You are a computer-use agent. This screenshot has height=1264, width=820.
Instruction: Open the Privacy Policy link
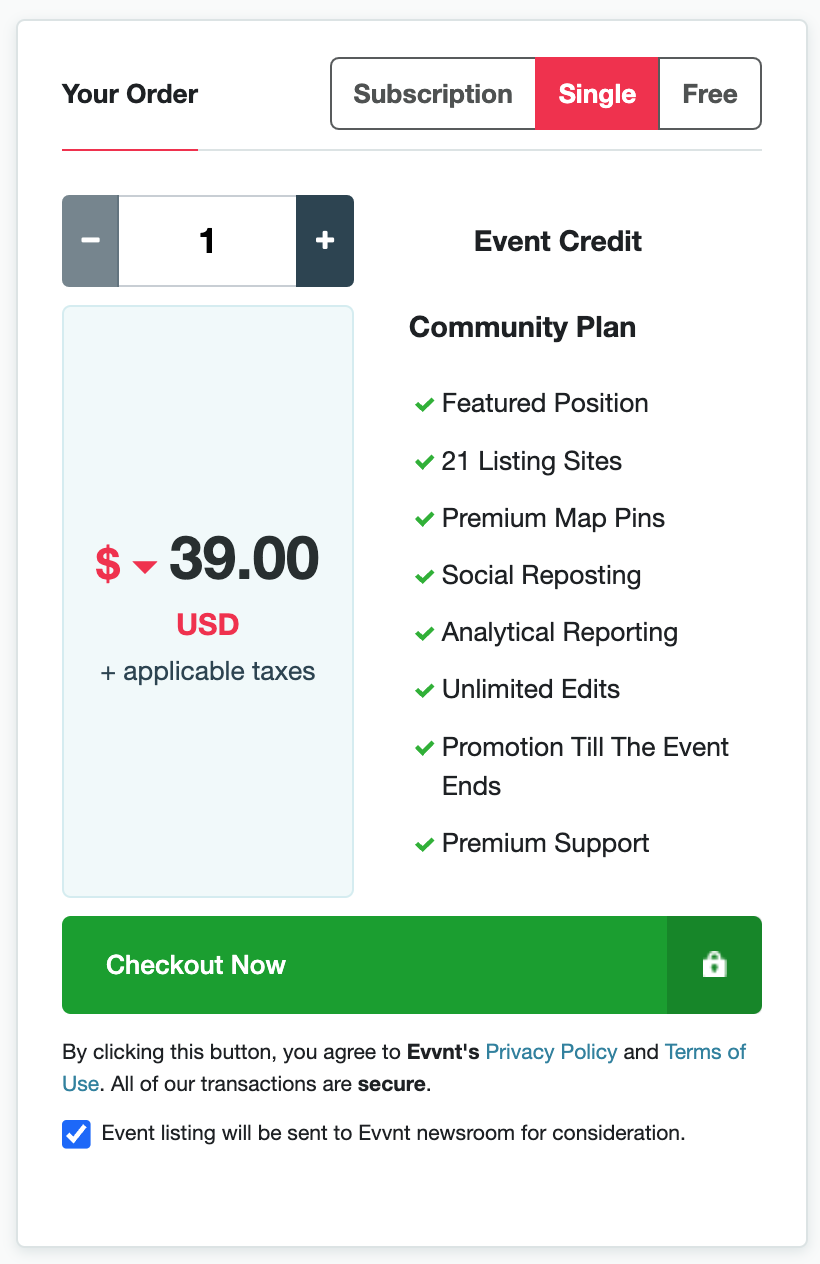point(552,1052)
